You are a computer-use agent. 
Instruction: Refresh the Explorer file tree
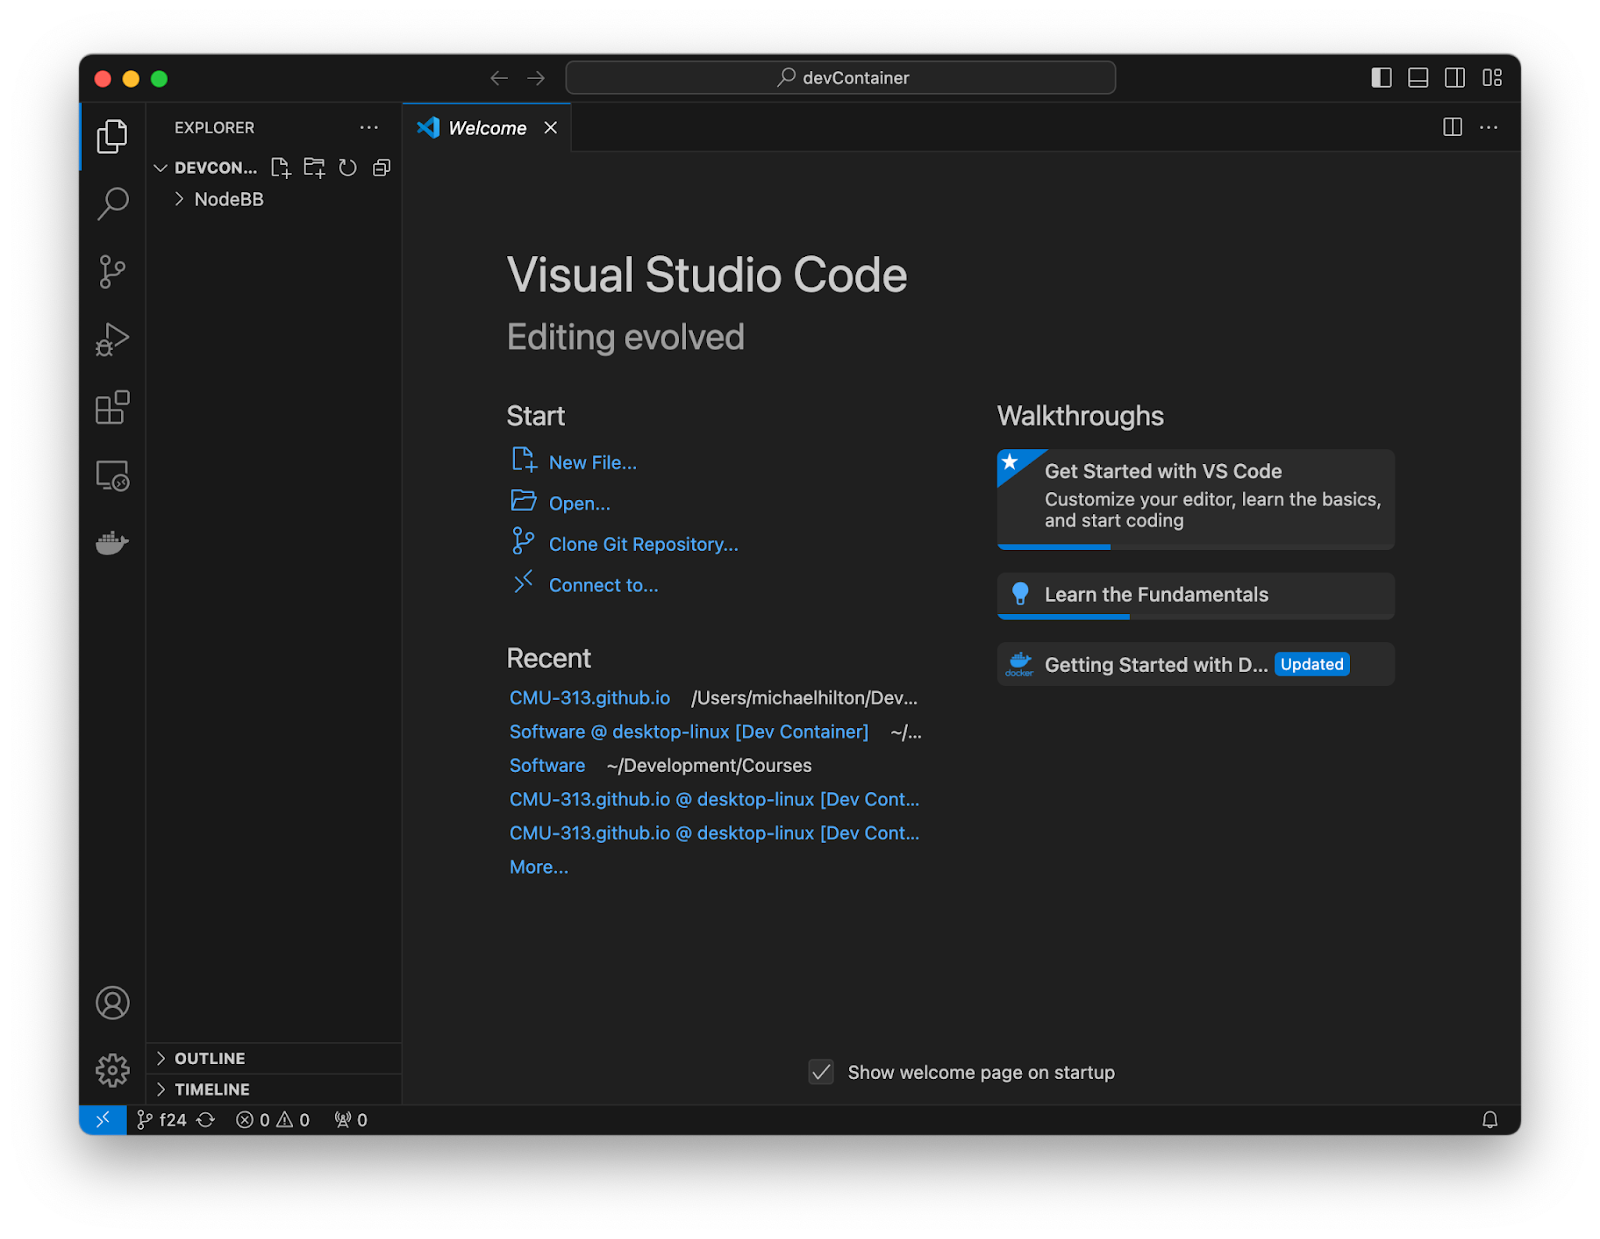click(x=348, y=168)
